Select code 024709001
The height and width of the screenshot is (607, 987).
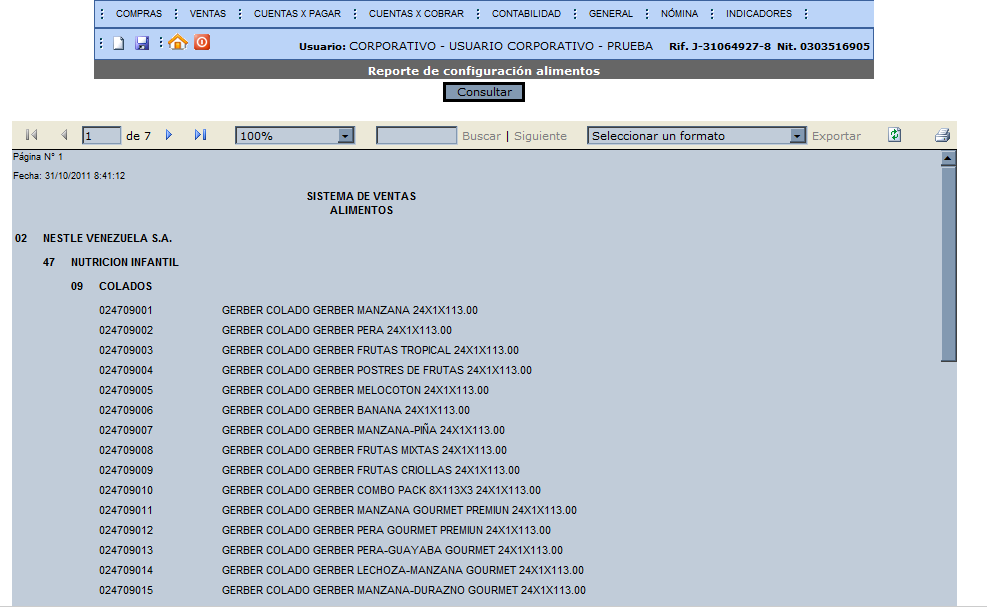126,310
